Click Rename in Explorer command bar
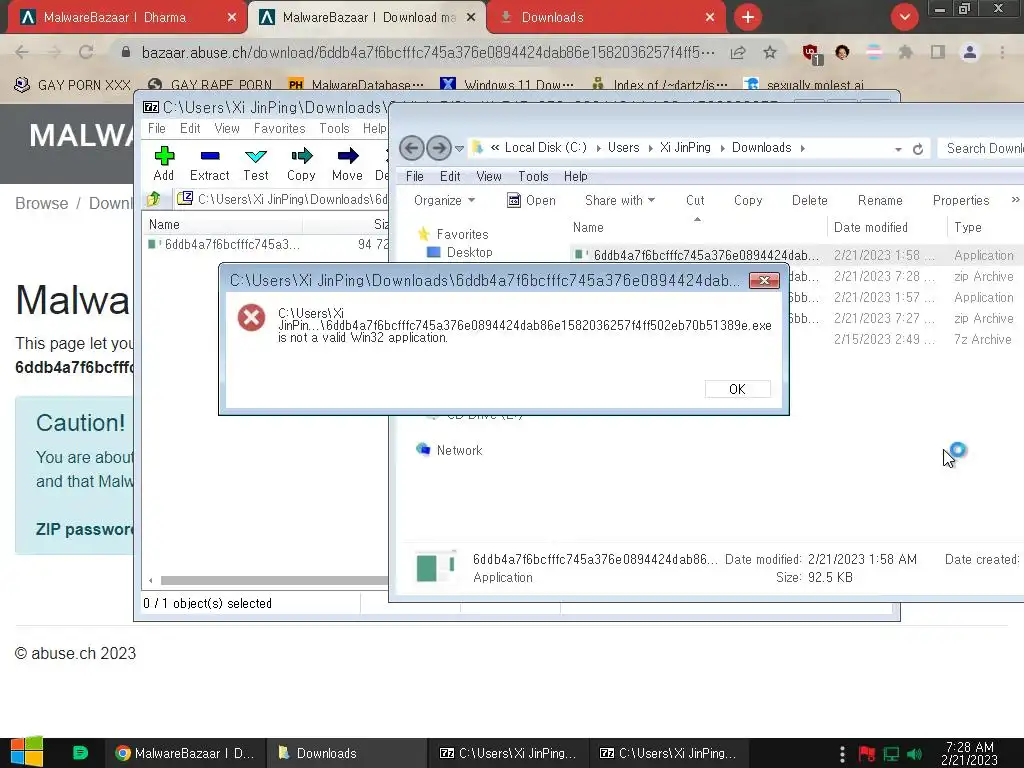1024x768 pixels. [x=880, y=200]
